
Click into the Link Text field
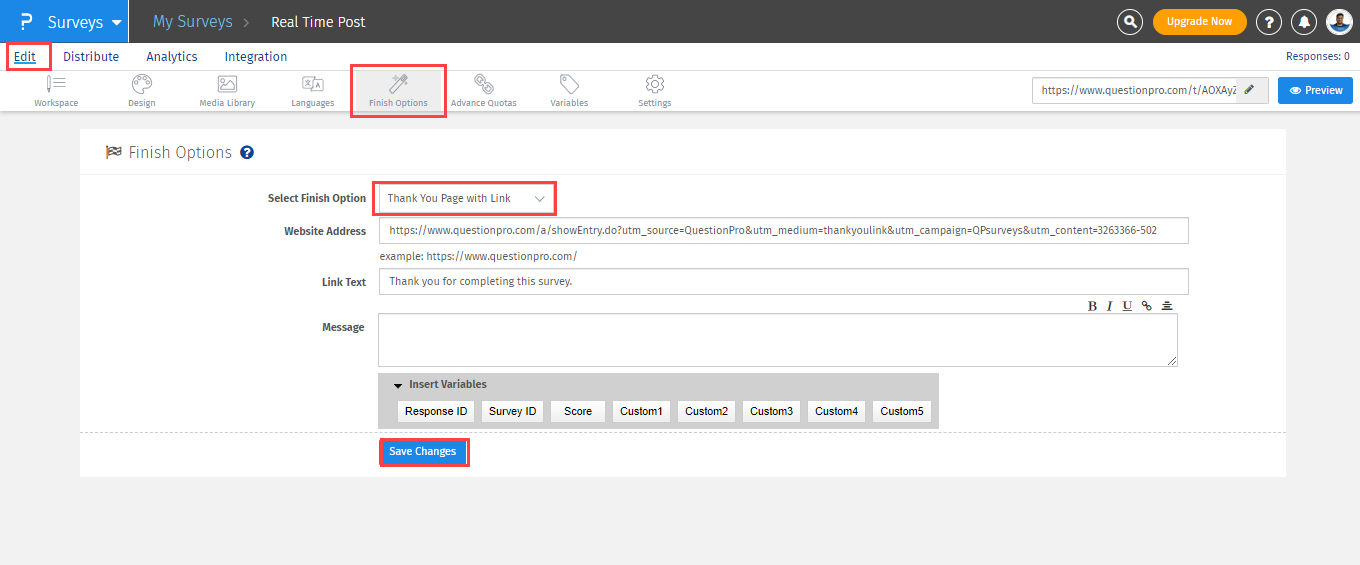pyautogui.click(x=783, y=282)
